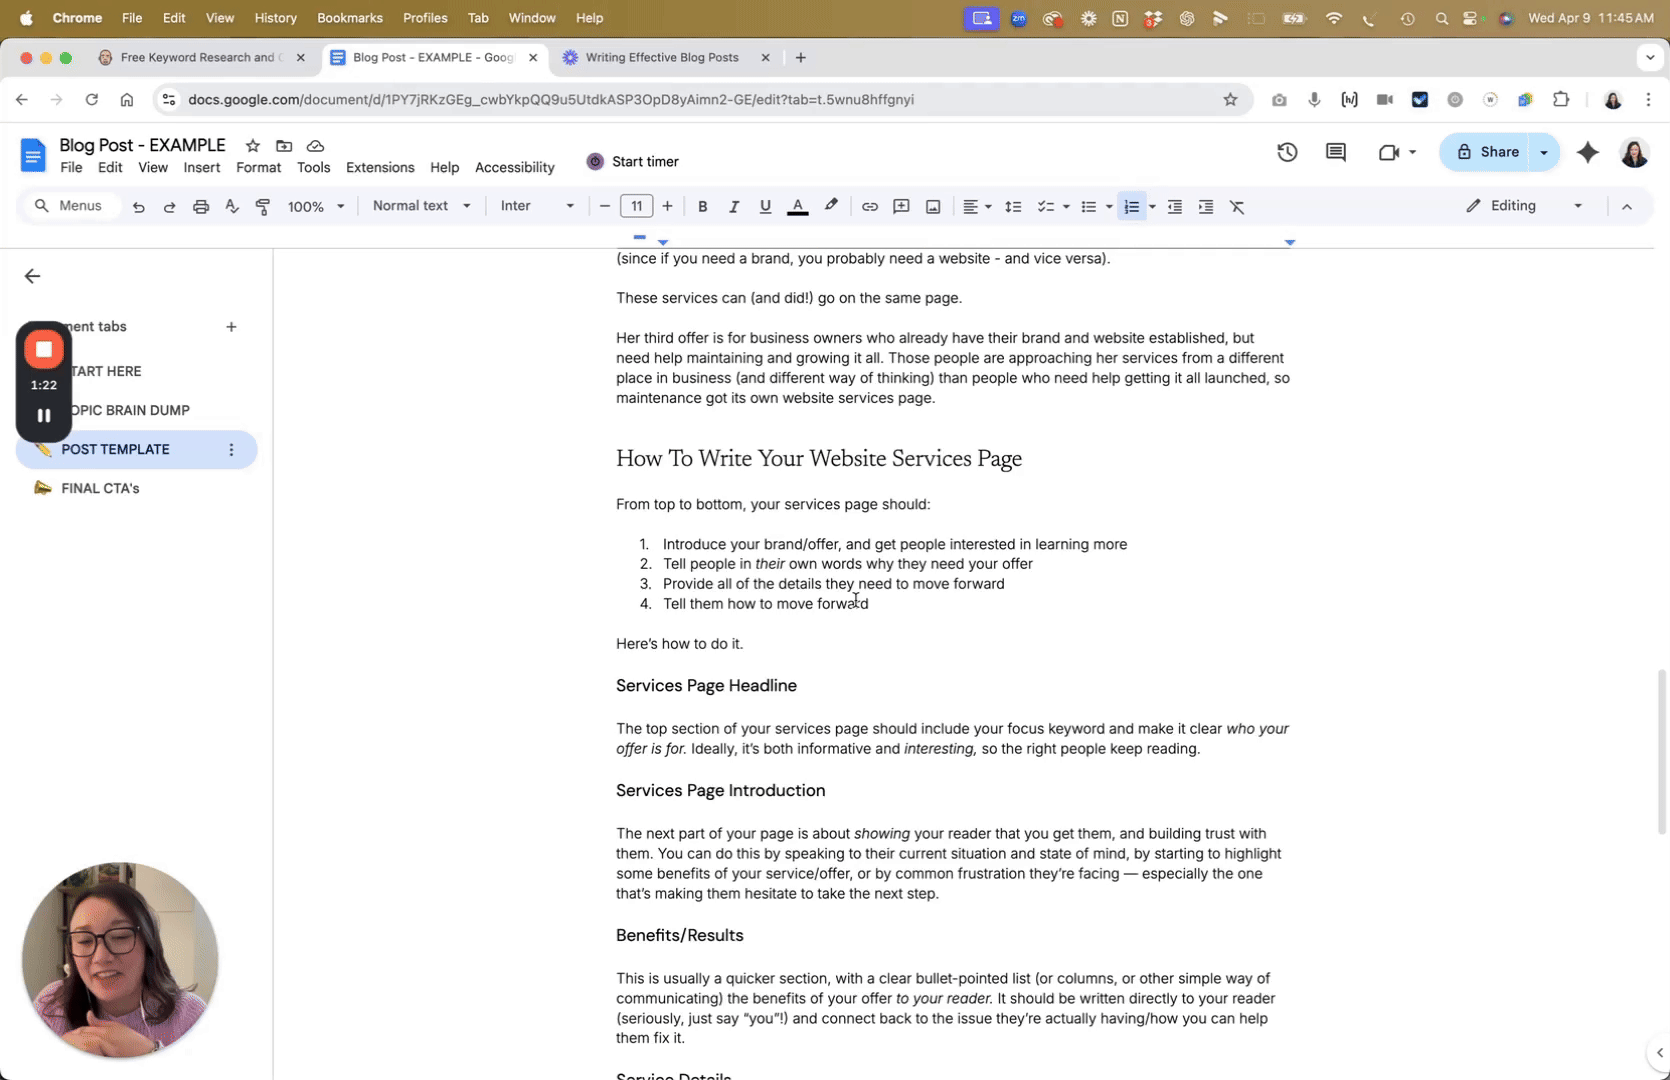Toggle the numbered list button
Image resolution: width=1670 pixels, height=1080 pixels.
click(1131, 207)
